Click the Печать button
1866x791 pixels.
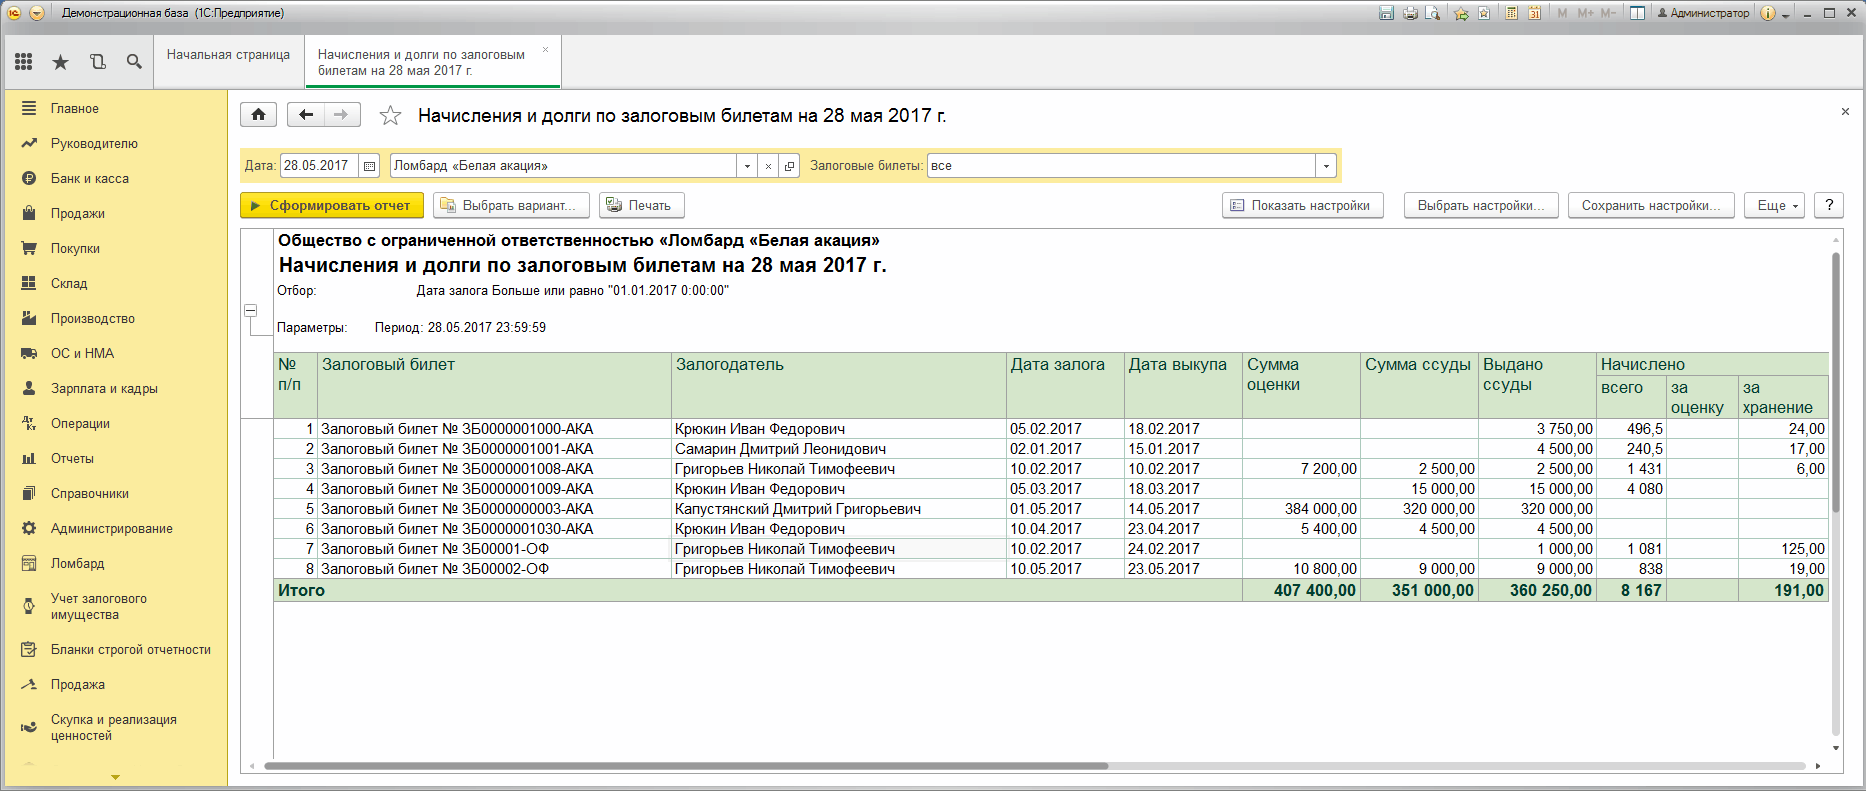pos(642,205)
